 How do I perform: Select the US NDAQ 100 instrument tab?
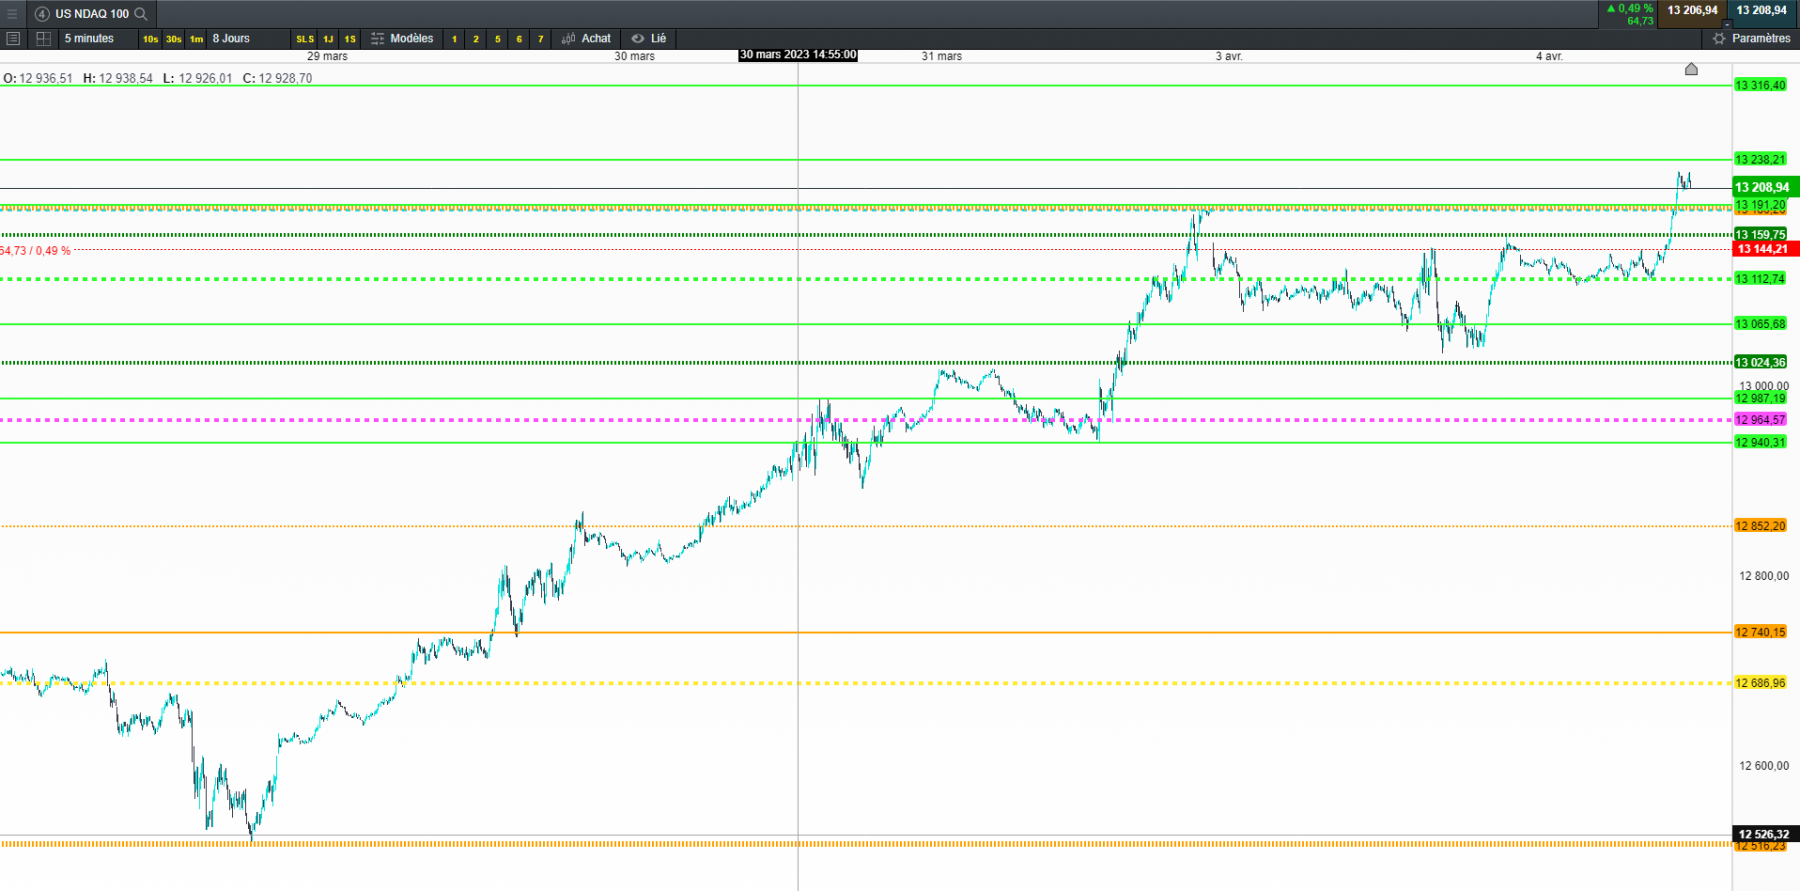pos(92,14)
